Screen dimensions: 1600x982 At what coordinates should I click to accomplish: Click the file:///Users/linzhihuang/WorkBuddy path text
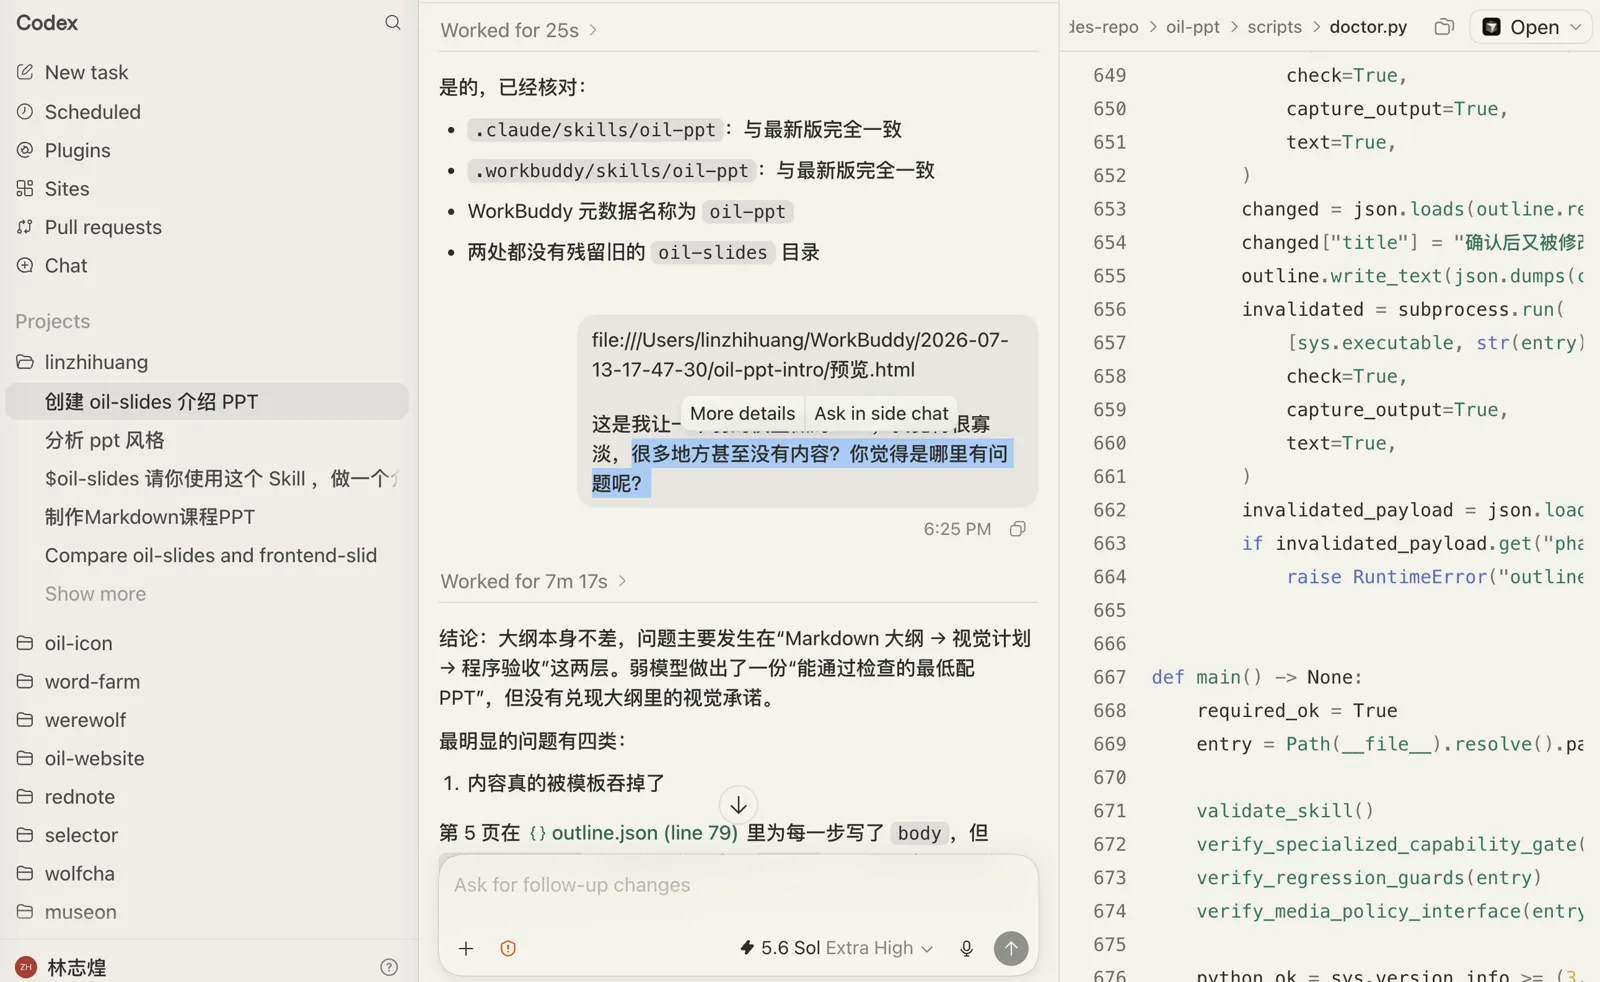[x=800, y=354]
